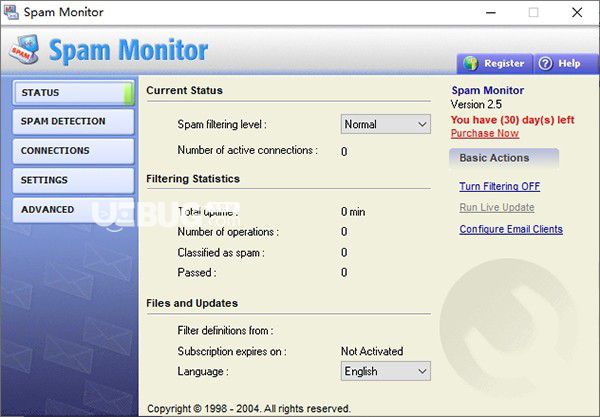
Task: Click the 'Filtering Statistics' heading
Action: [x=193, y=179]
